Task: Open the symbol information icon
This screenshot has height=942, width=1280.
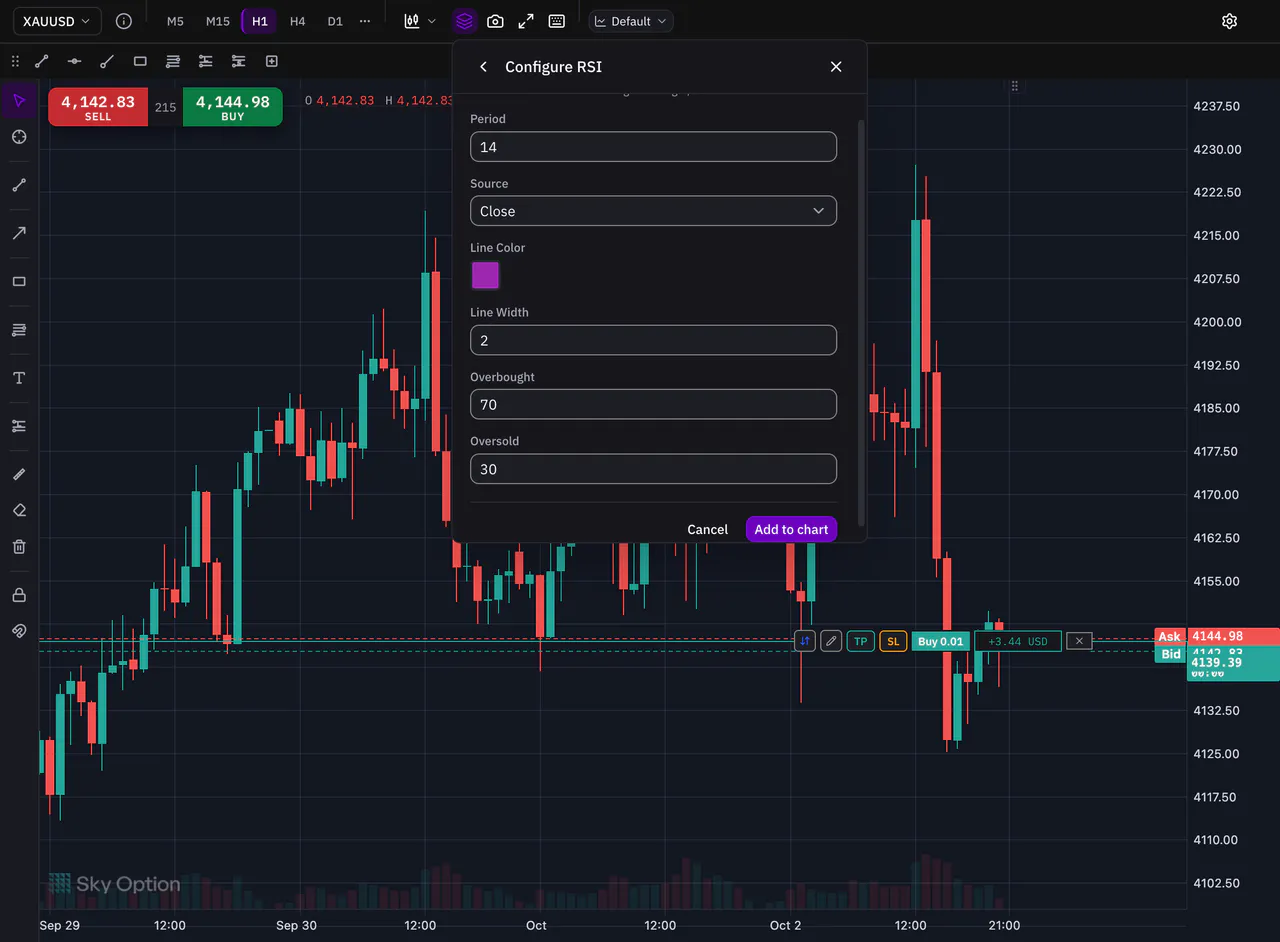Action: [x=124, y=21]
